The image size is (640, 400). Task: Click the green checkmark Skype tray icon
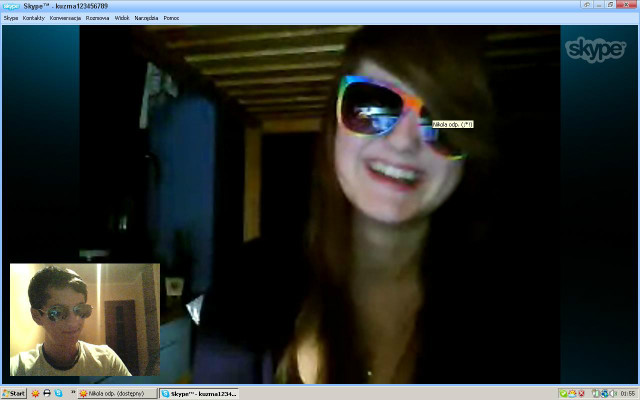coord(563,394)
